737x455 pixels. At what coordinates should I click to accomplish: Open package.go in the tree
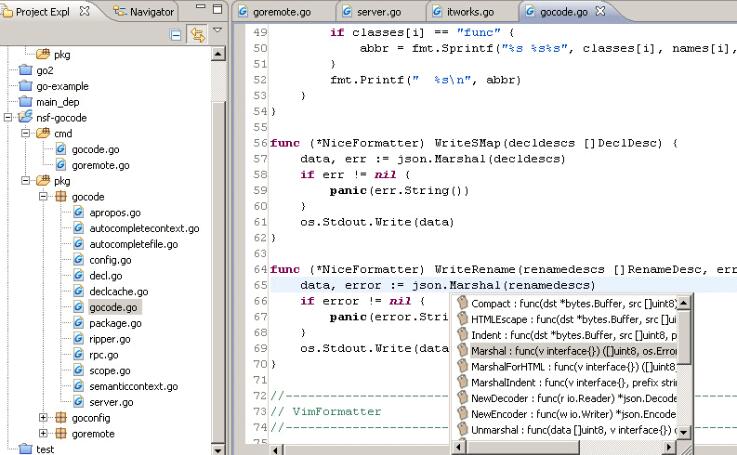(116, 323)
